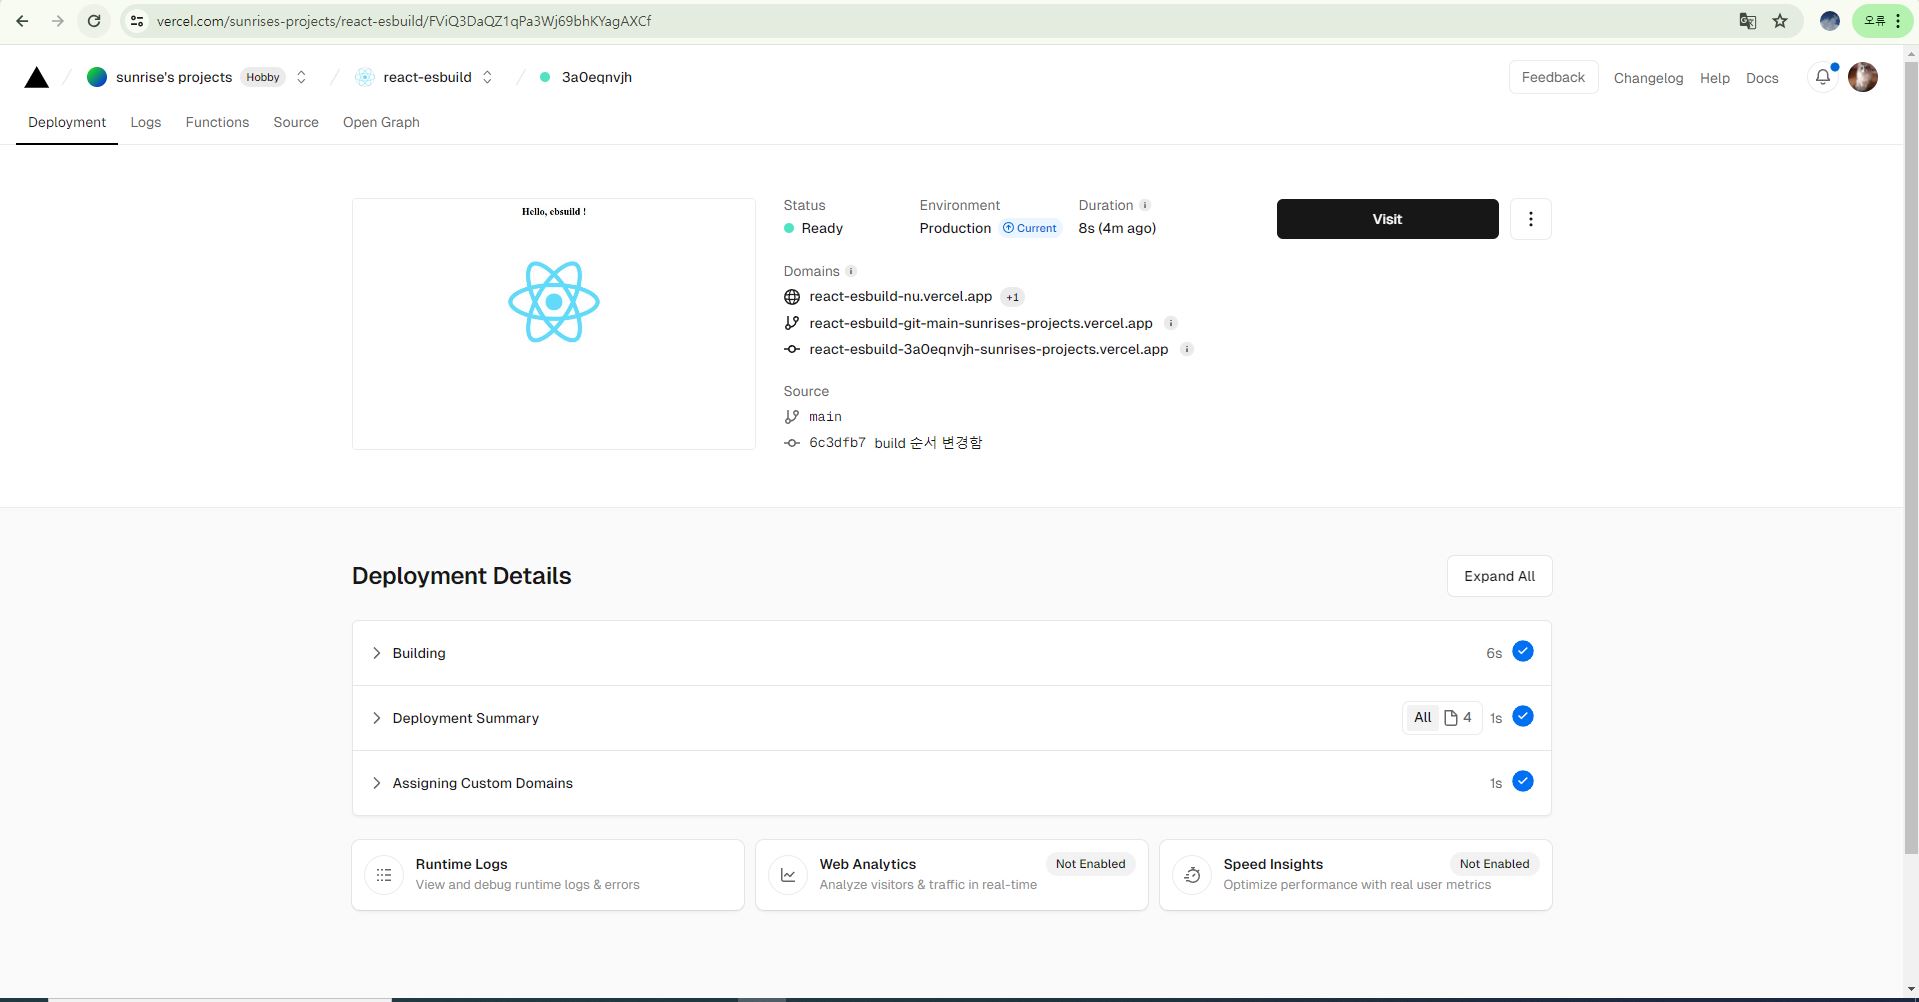Click the globe icon beside react-esbuild-nu.vercel.app

[792, 297]
